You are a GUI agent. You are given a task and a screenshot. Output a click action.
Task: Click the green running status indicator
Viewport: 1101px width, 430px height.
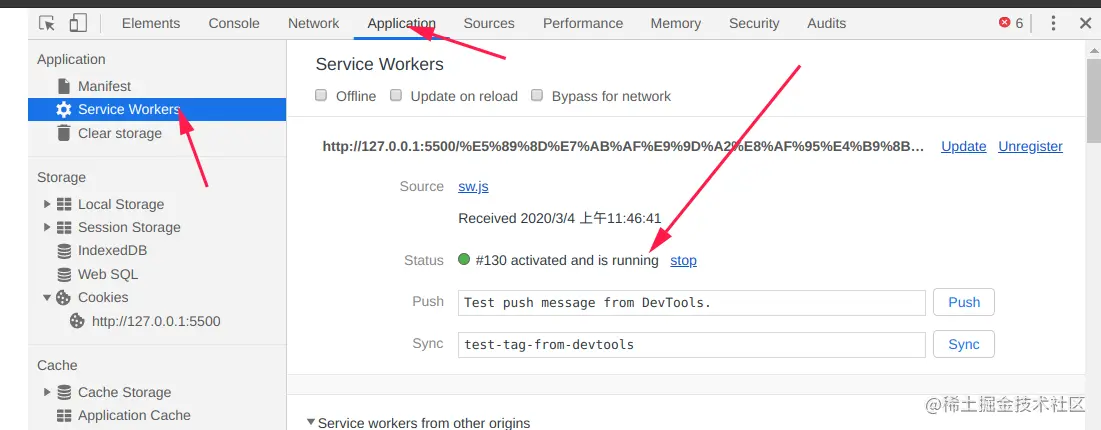point(463,259)
